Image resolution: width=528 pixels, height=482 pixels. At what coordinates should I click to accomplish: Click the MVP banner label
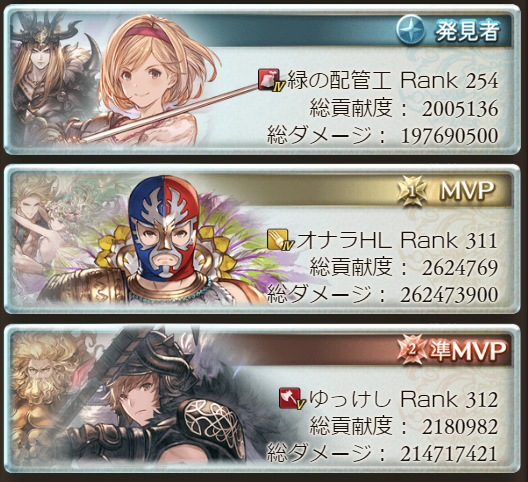click(x=467, y=191)
